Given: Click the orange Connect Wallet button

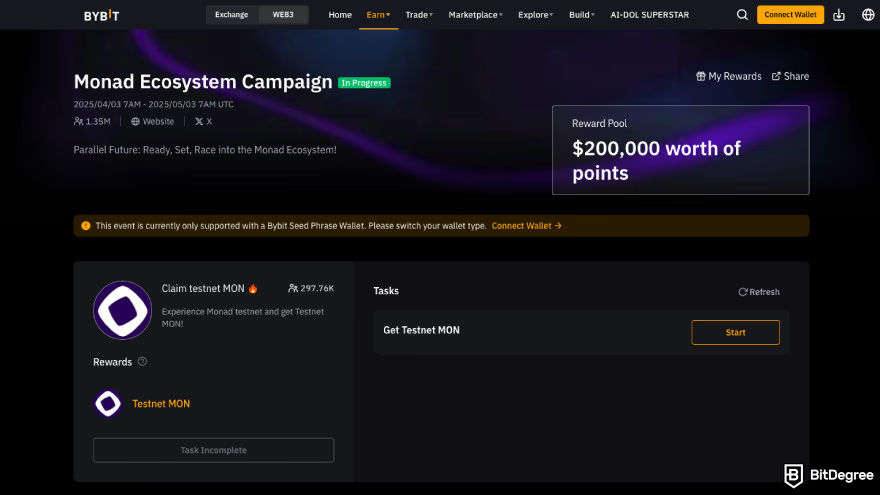Looking at the screenshot, I should 790,15.
